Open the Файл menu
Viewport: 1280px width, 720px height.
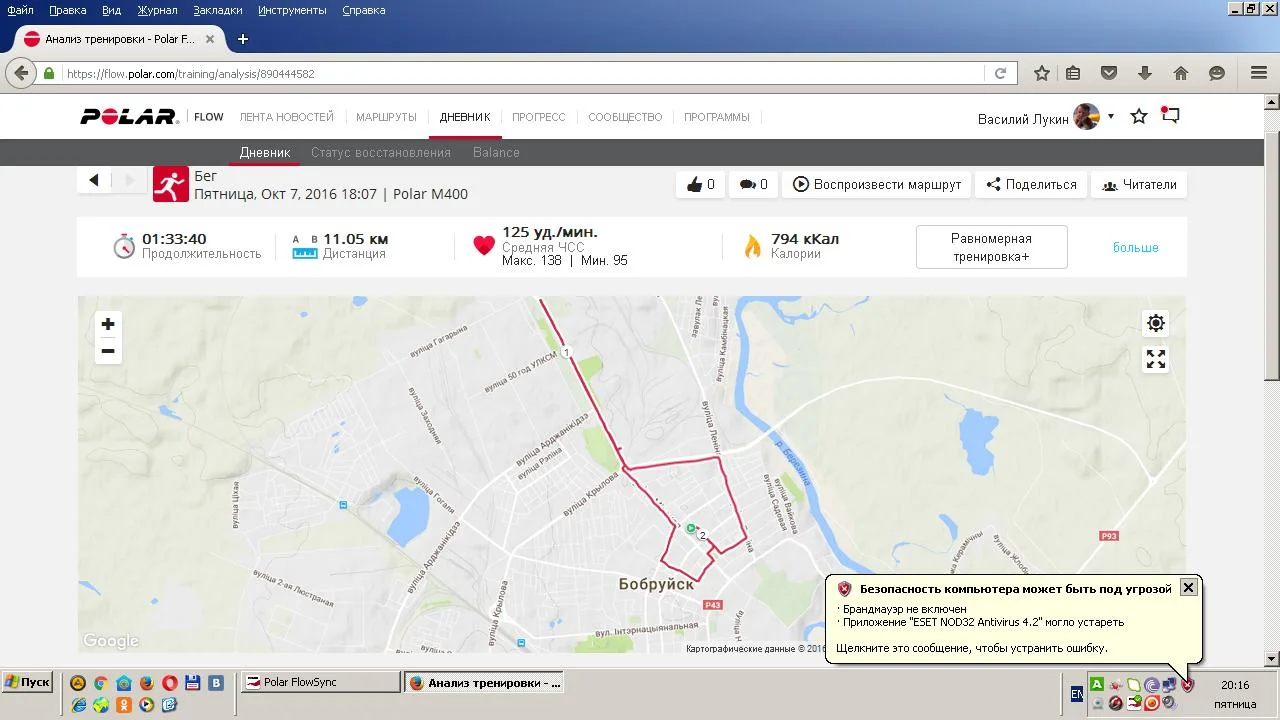click(20, 10)
